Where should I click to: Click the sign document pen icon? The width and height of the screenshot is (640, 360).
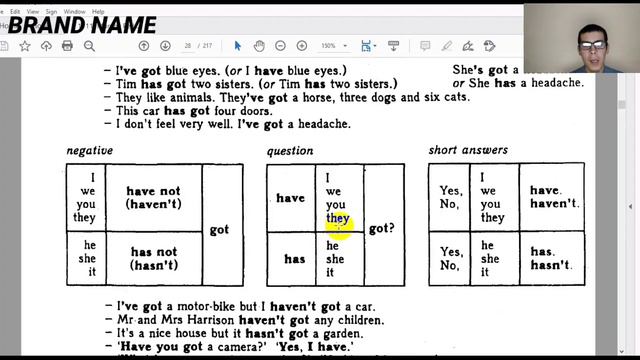[468, 46]
